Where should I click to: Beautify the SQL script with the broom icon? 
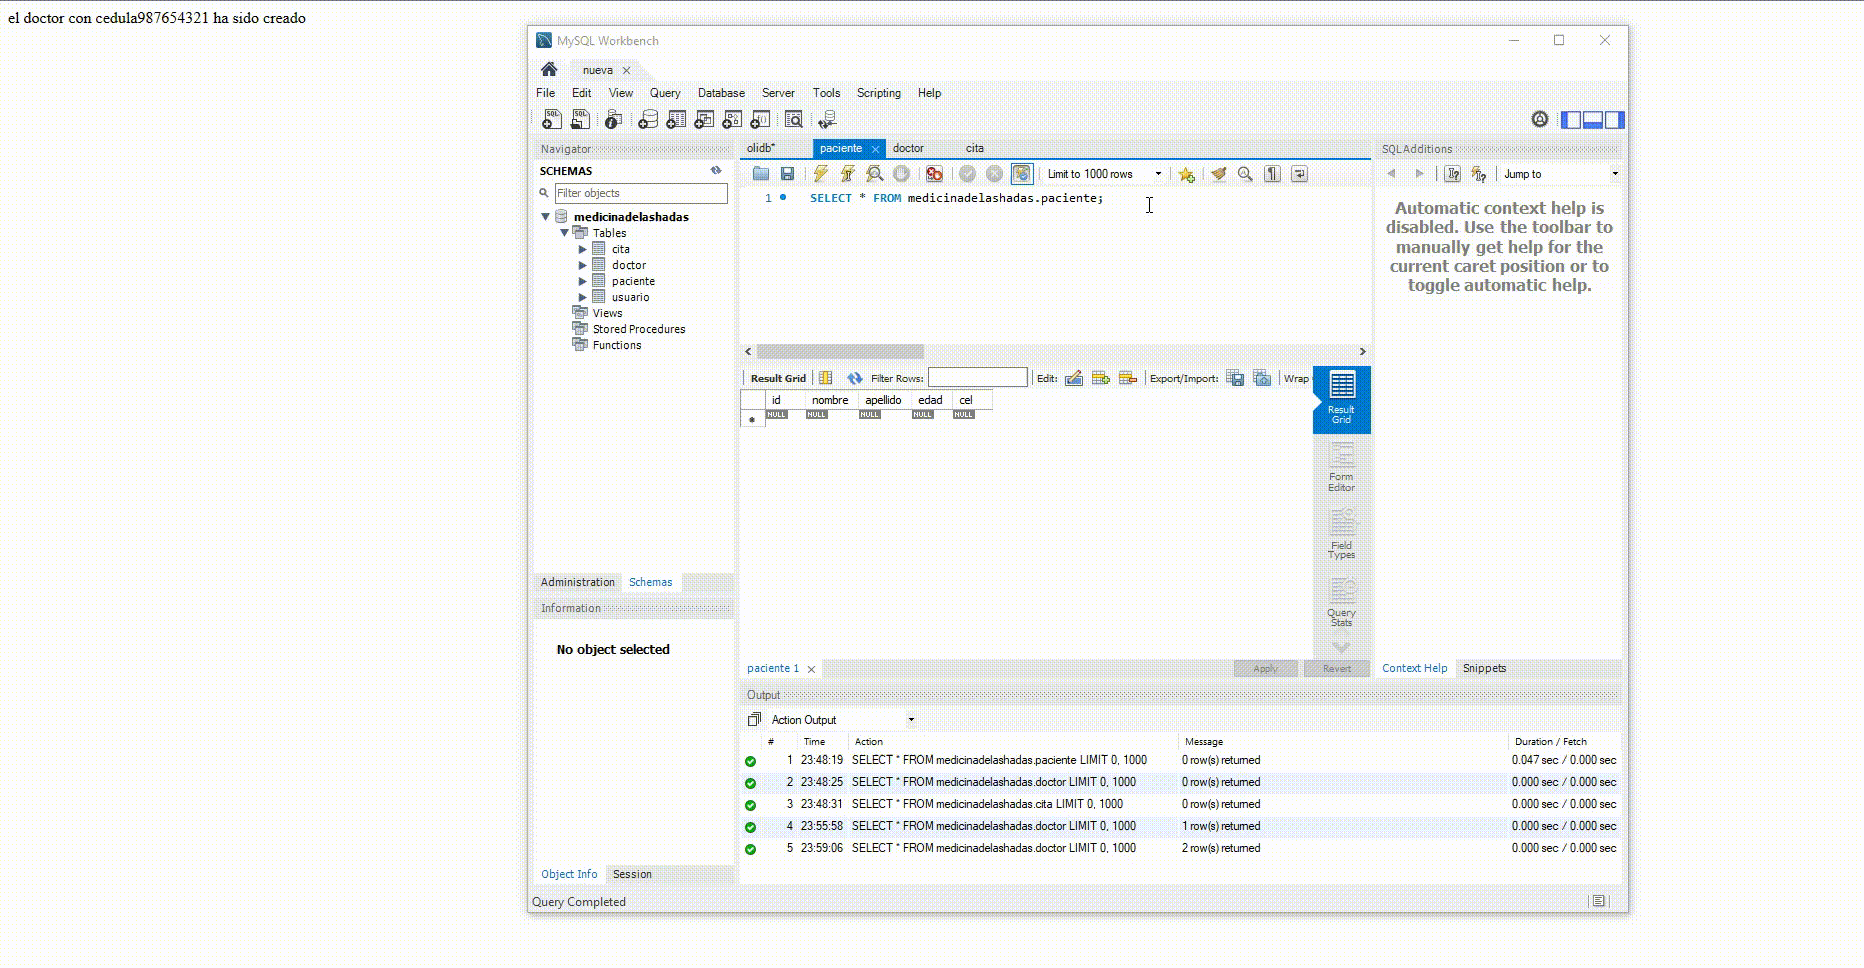pos(1219,174)
